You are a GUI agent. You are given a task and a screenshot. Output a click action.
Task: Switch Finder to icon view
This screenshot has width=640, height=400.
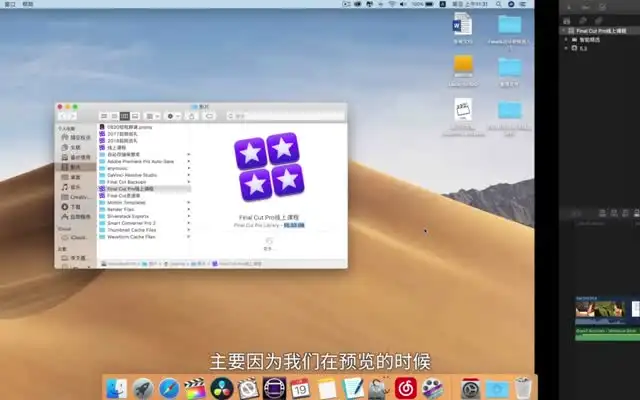pos(102,116)
